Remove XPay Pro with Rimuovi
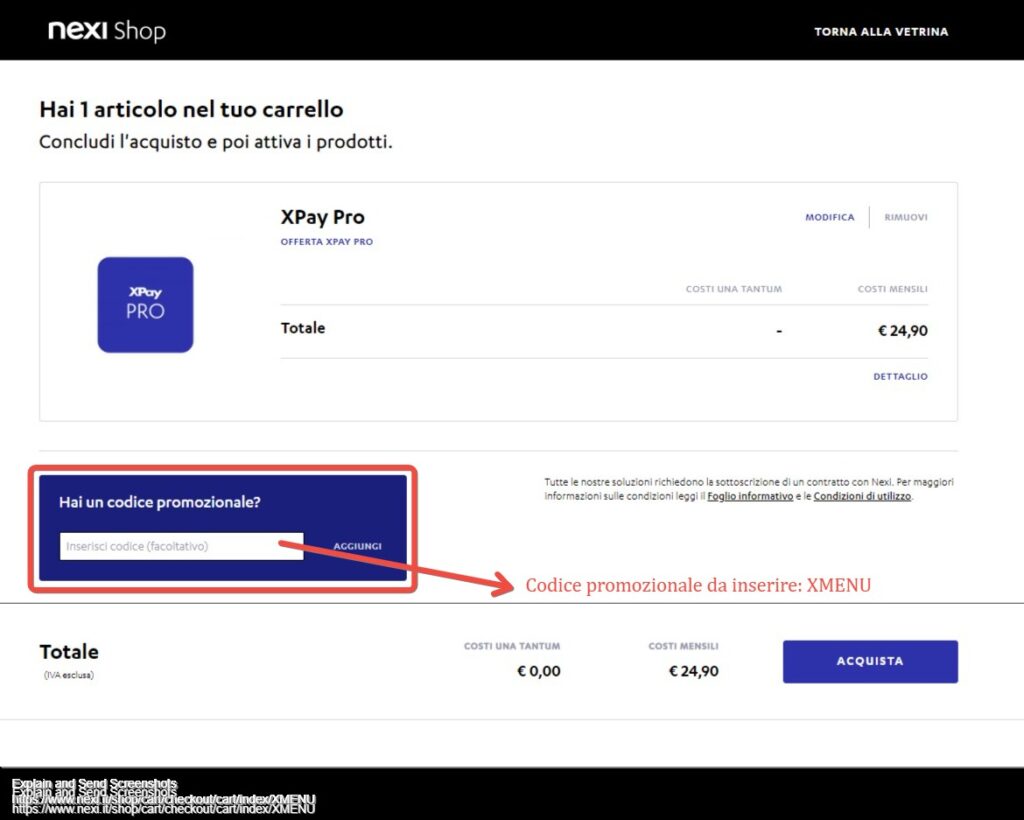This screenshot has width=1024, height=820. click(x=905, y=217)
